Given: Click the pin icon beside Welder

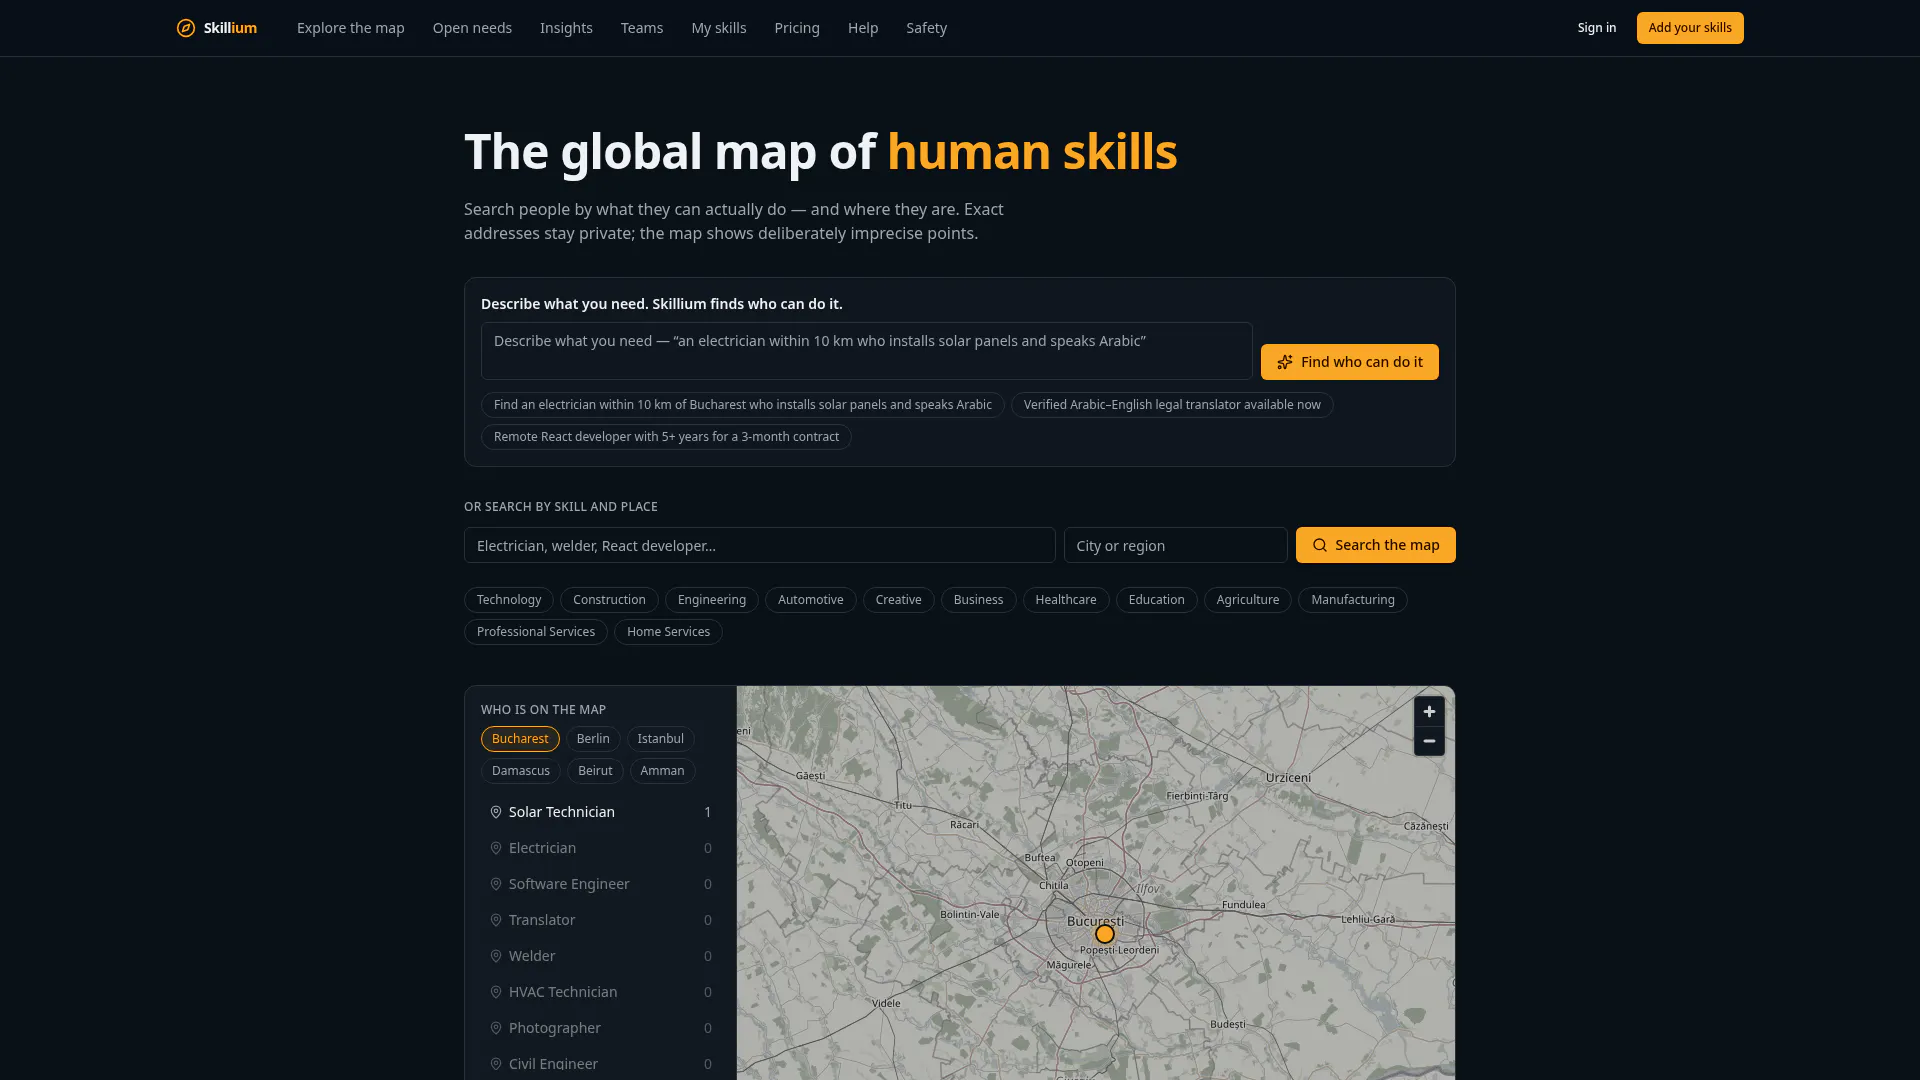Looking at the screenshot, I should (x=496, y=956).
